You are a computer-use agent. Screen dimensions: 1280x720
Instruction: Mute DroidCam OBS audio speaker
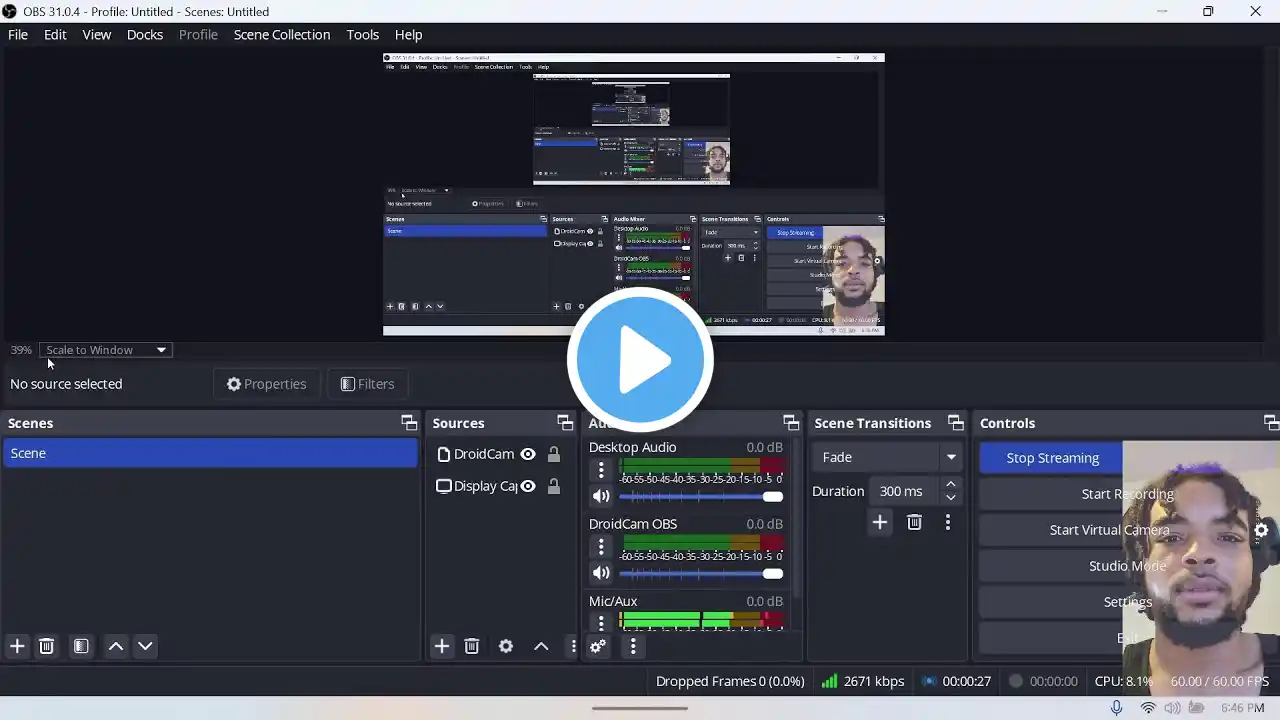tap(601, 573)
